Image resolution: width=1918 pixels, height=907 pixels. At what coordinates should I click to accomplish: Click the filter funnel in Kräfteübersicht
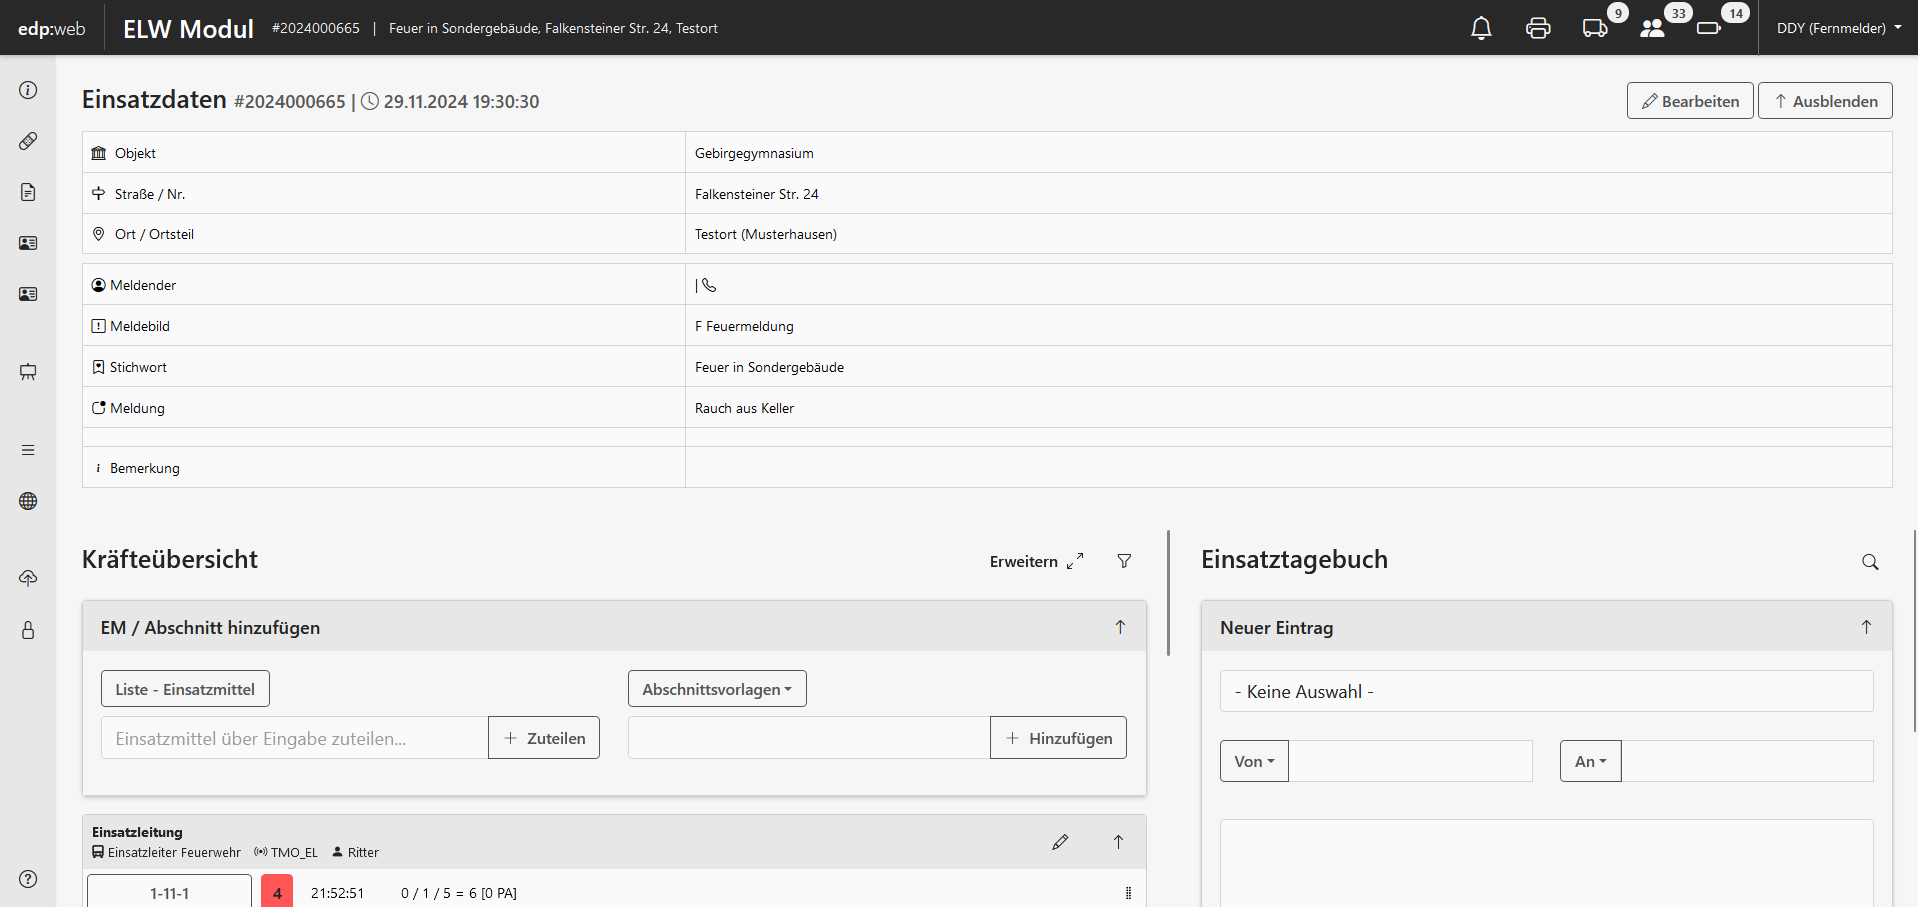[1124, 561]
